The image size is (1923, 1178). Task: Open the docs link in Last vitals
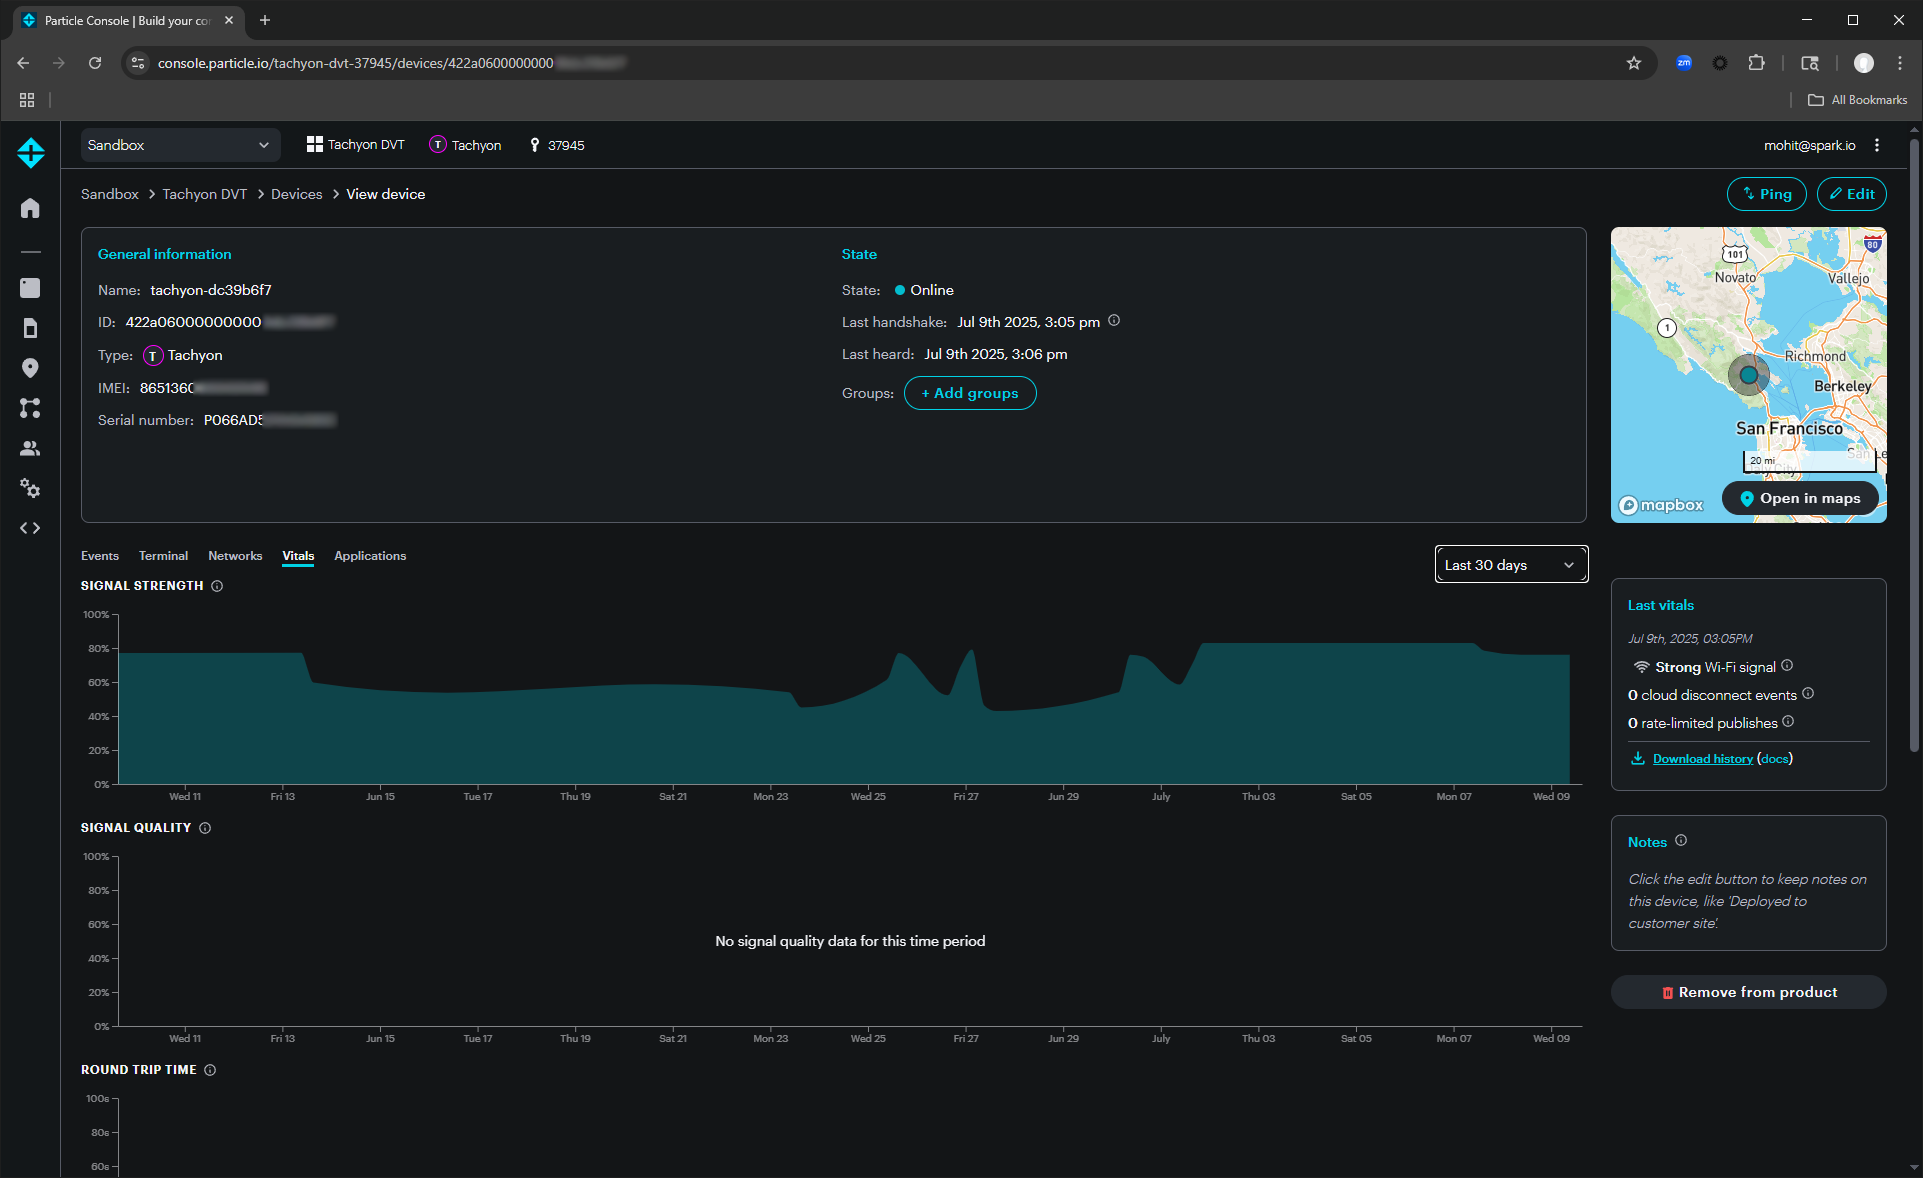pyautogui.click(x=1774, y=759)
